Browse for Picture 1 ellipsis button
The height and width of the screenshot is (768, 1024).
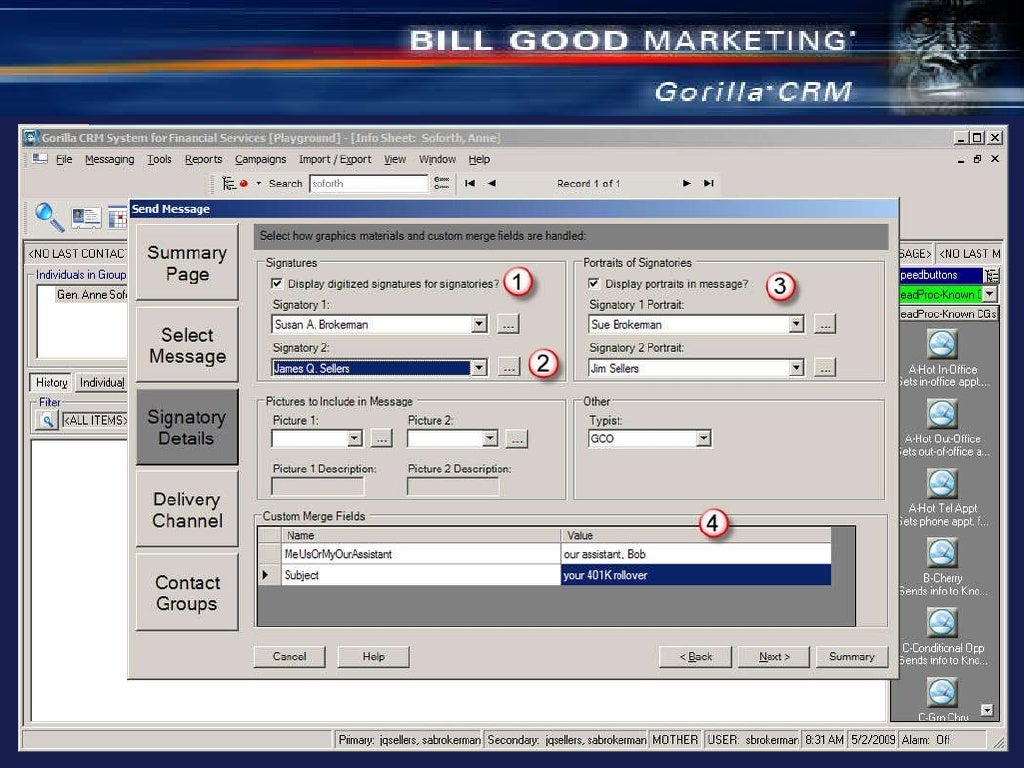381,439
